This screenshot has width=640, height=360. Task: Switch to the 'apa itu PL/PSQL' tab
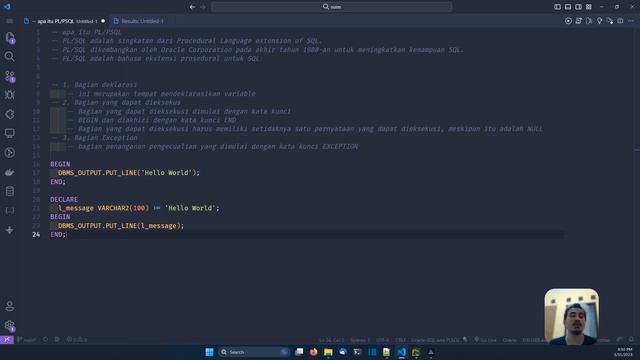point(65,21)
